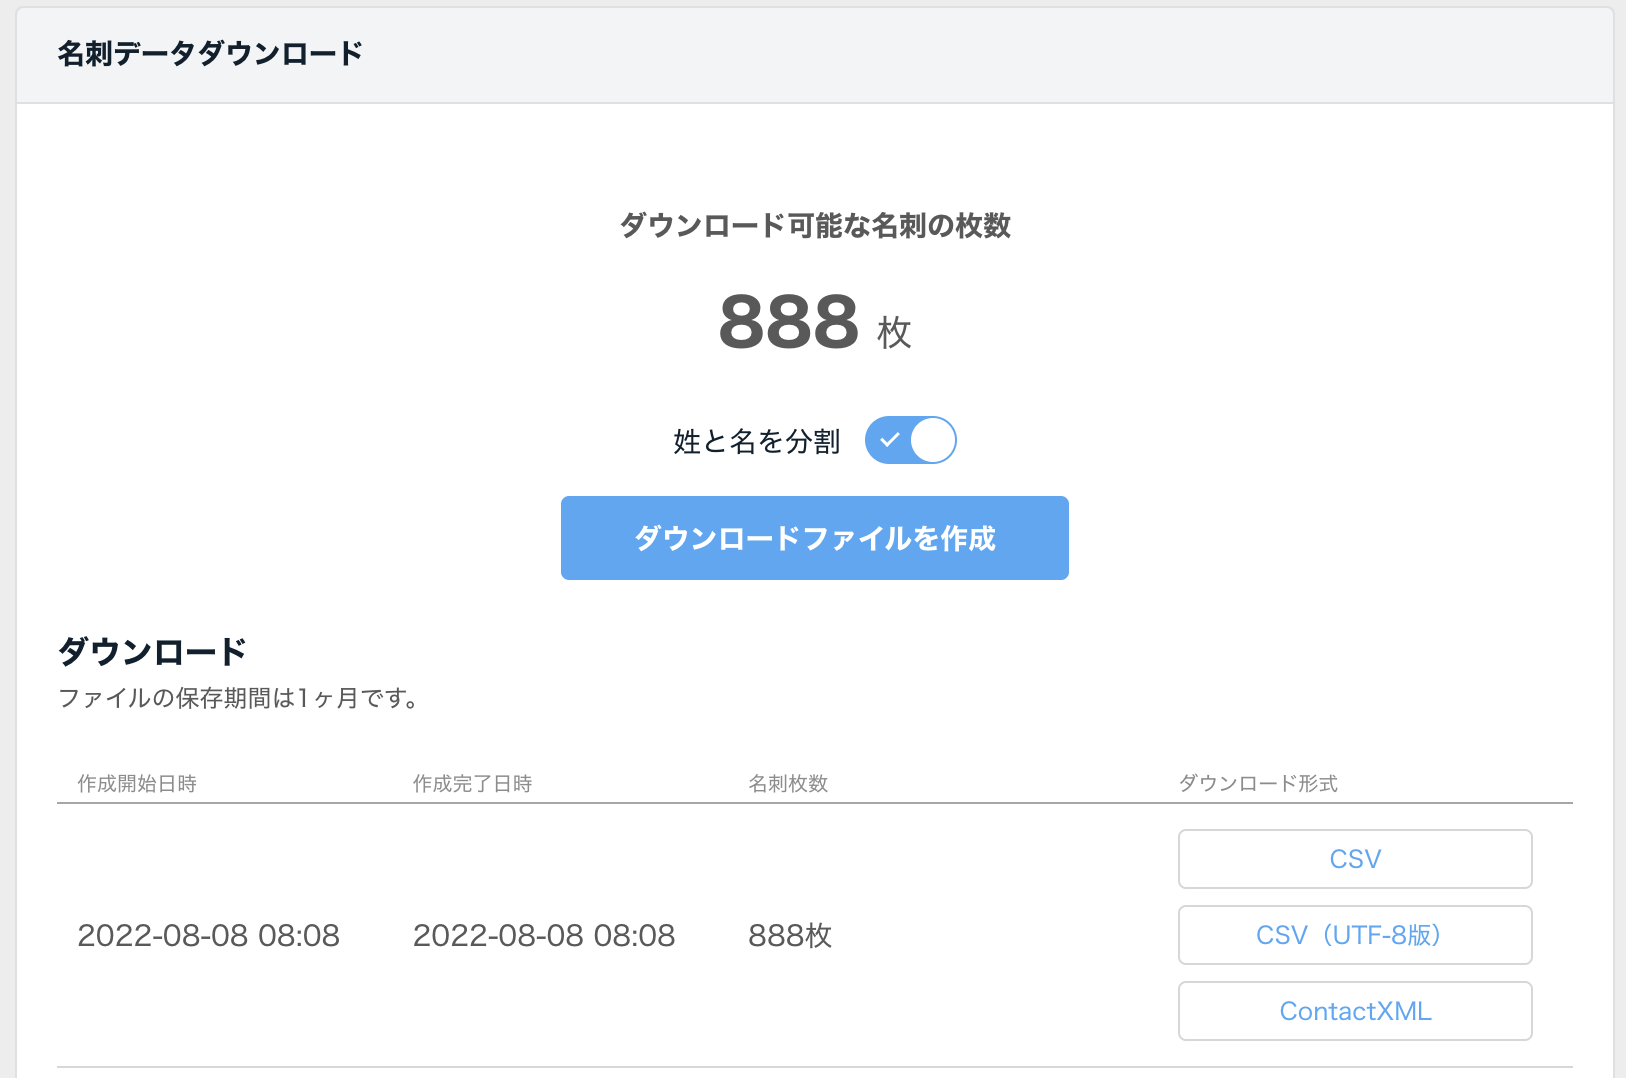
Task: Click the 名刺枚数 column header
Action: click(788, 784)
